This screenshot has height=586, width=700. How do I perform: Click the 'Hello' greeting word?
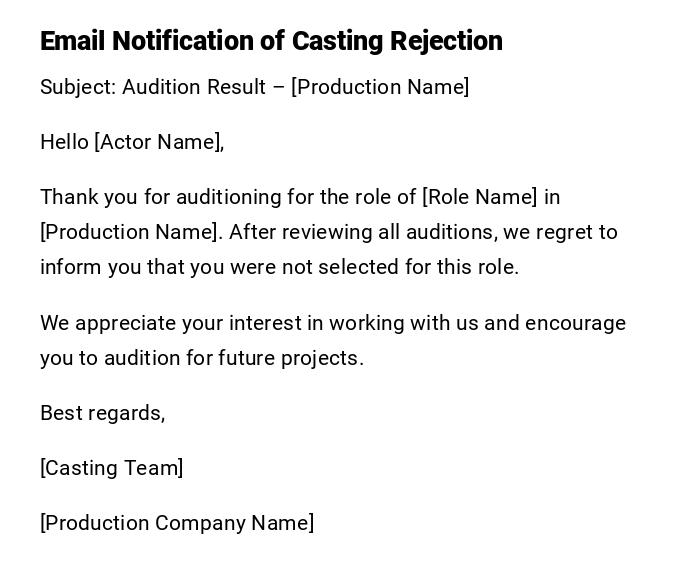tap(64, 142)
